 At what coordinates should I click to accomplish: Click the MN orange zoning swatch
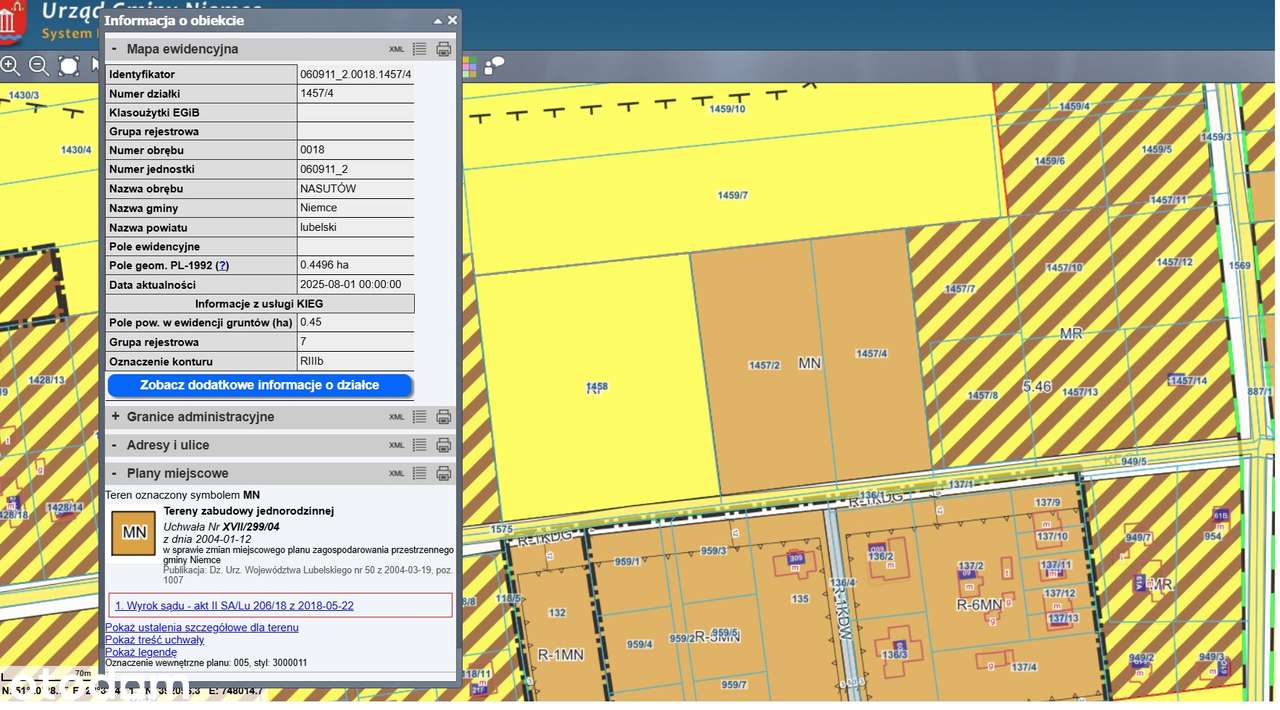tap(133, 533)
